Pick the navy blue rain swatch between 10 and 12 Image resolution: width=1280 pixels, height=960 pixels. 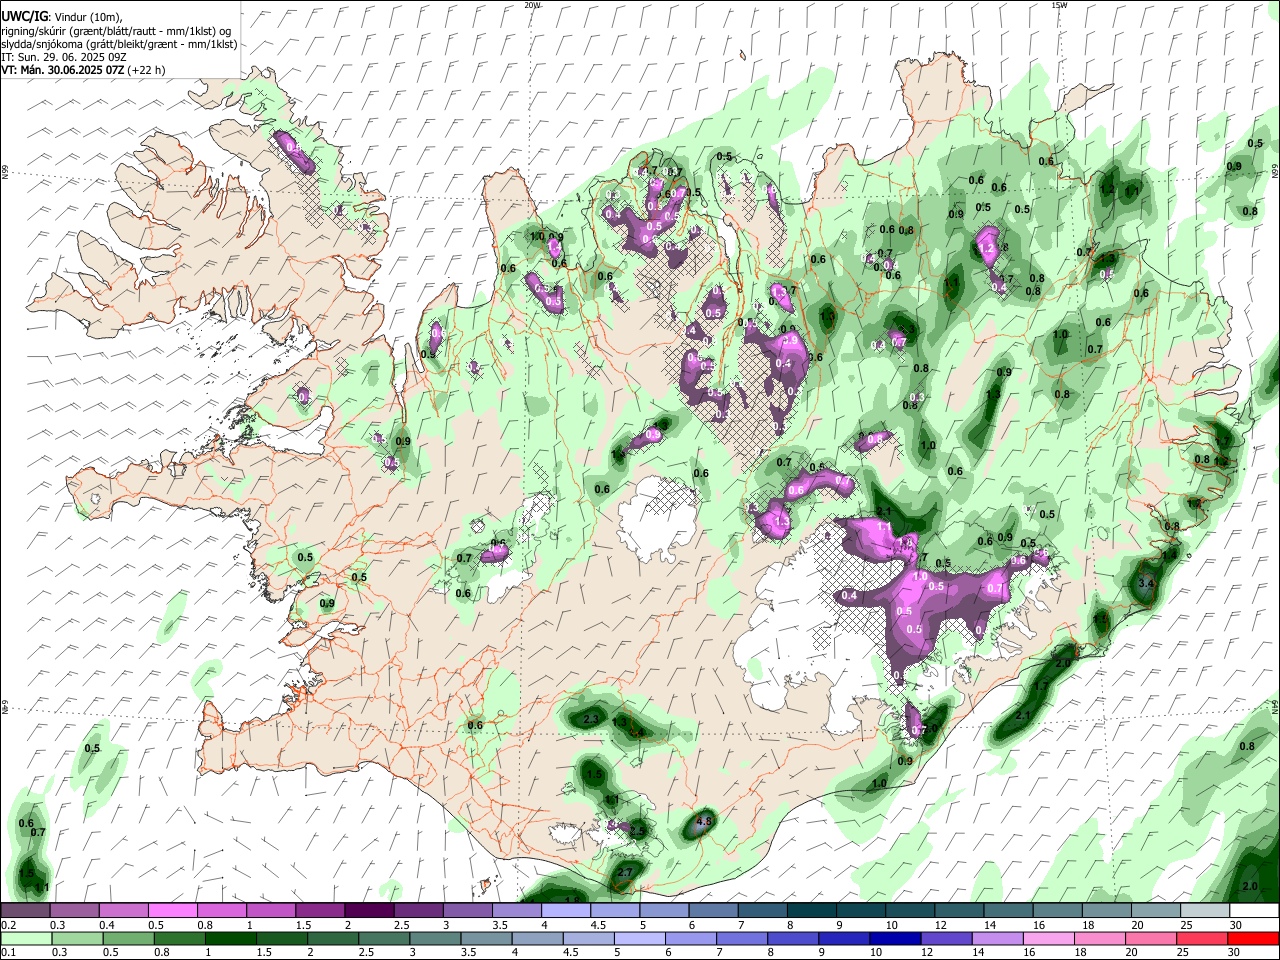click(895, 938)
